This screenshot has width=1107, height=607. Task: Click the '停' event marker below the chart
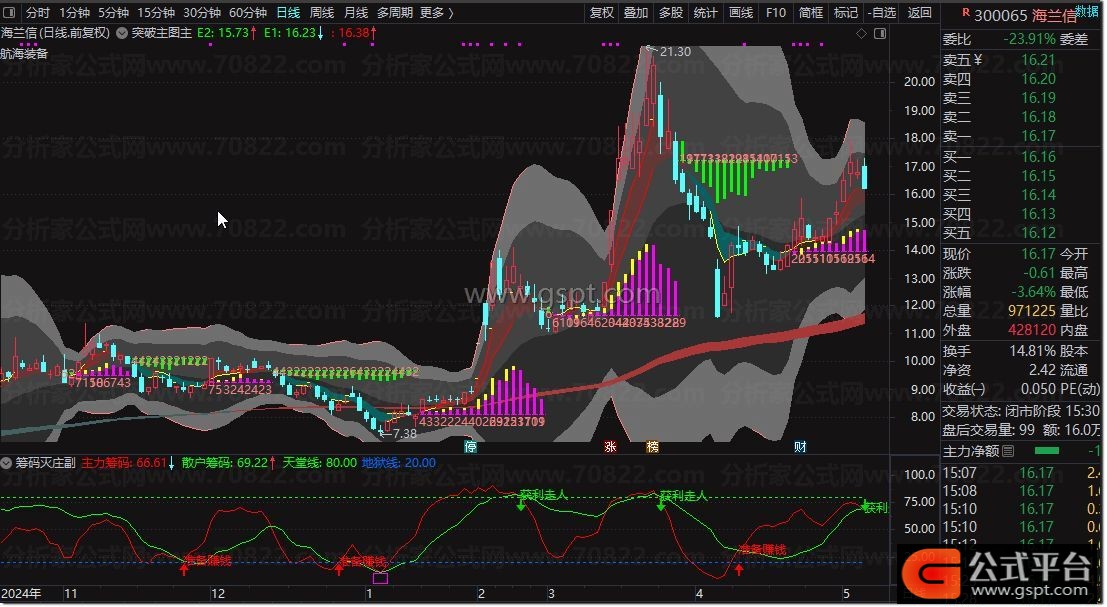471,447
